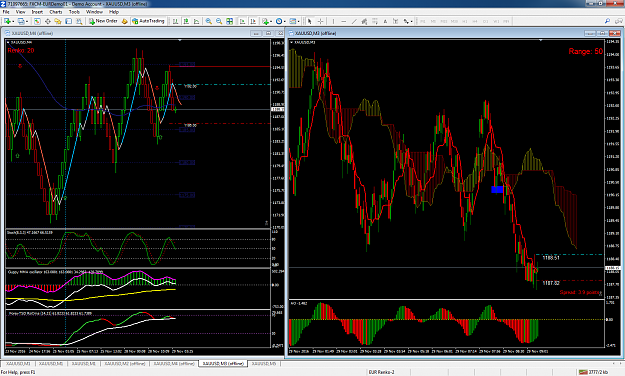
Task: Expand the new chart dropdown arrow
Action: pos(13,22)
